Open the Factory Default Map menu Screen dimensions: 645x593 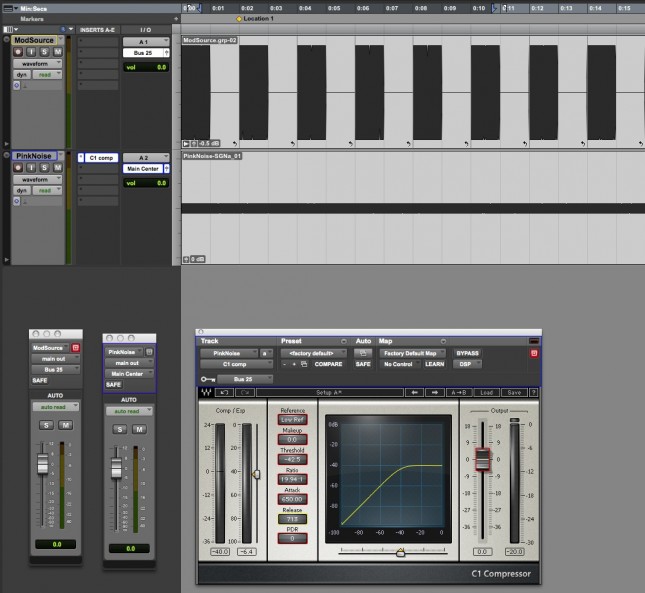pos(411,353)
